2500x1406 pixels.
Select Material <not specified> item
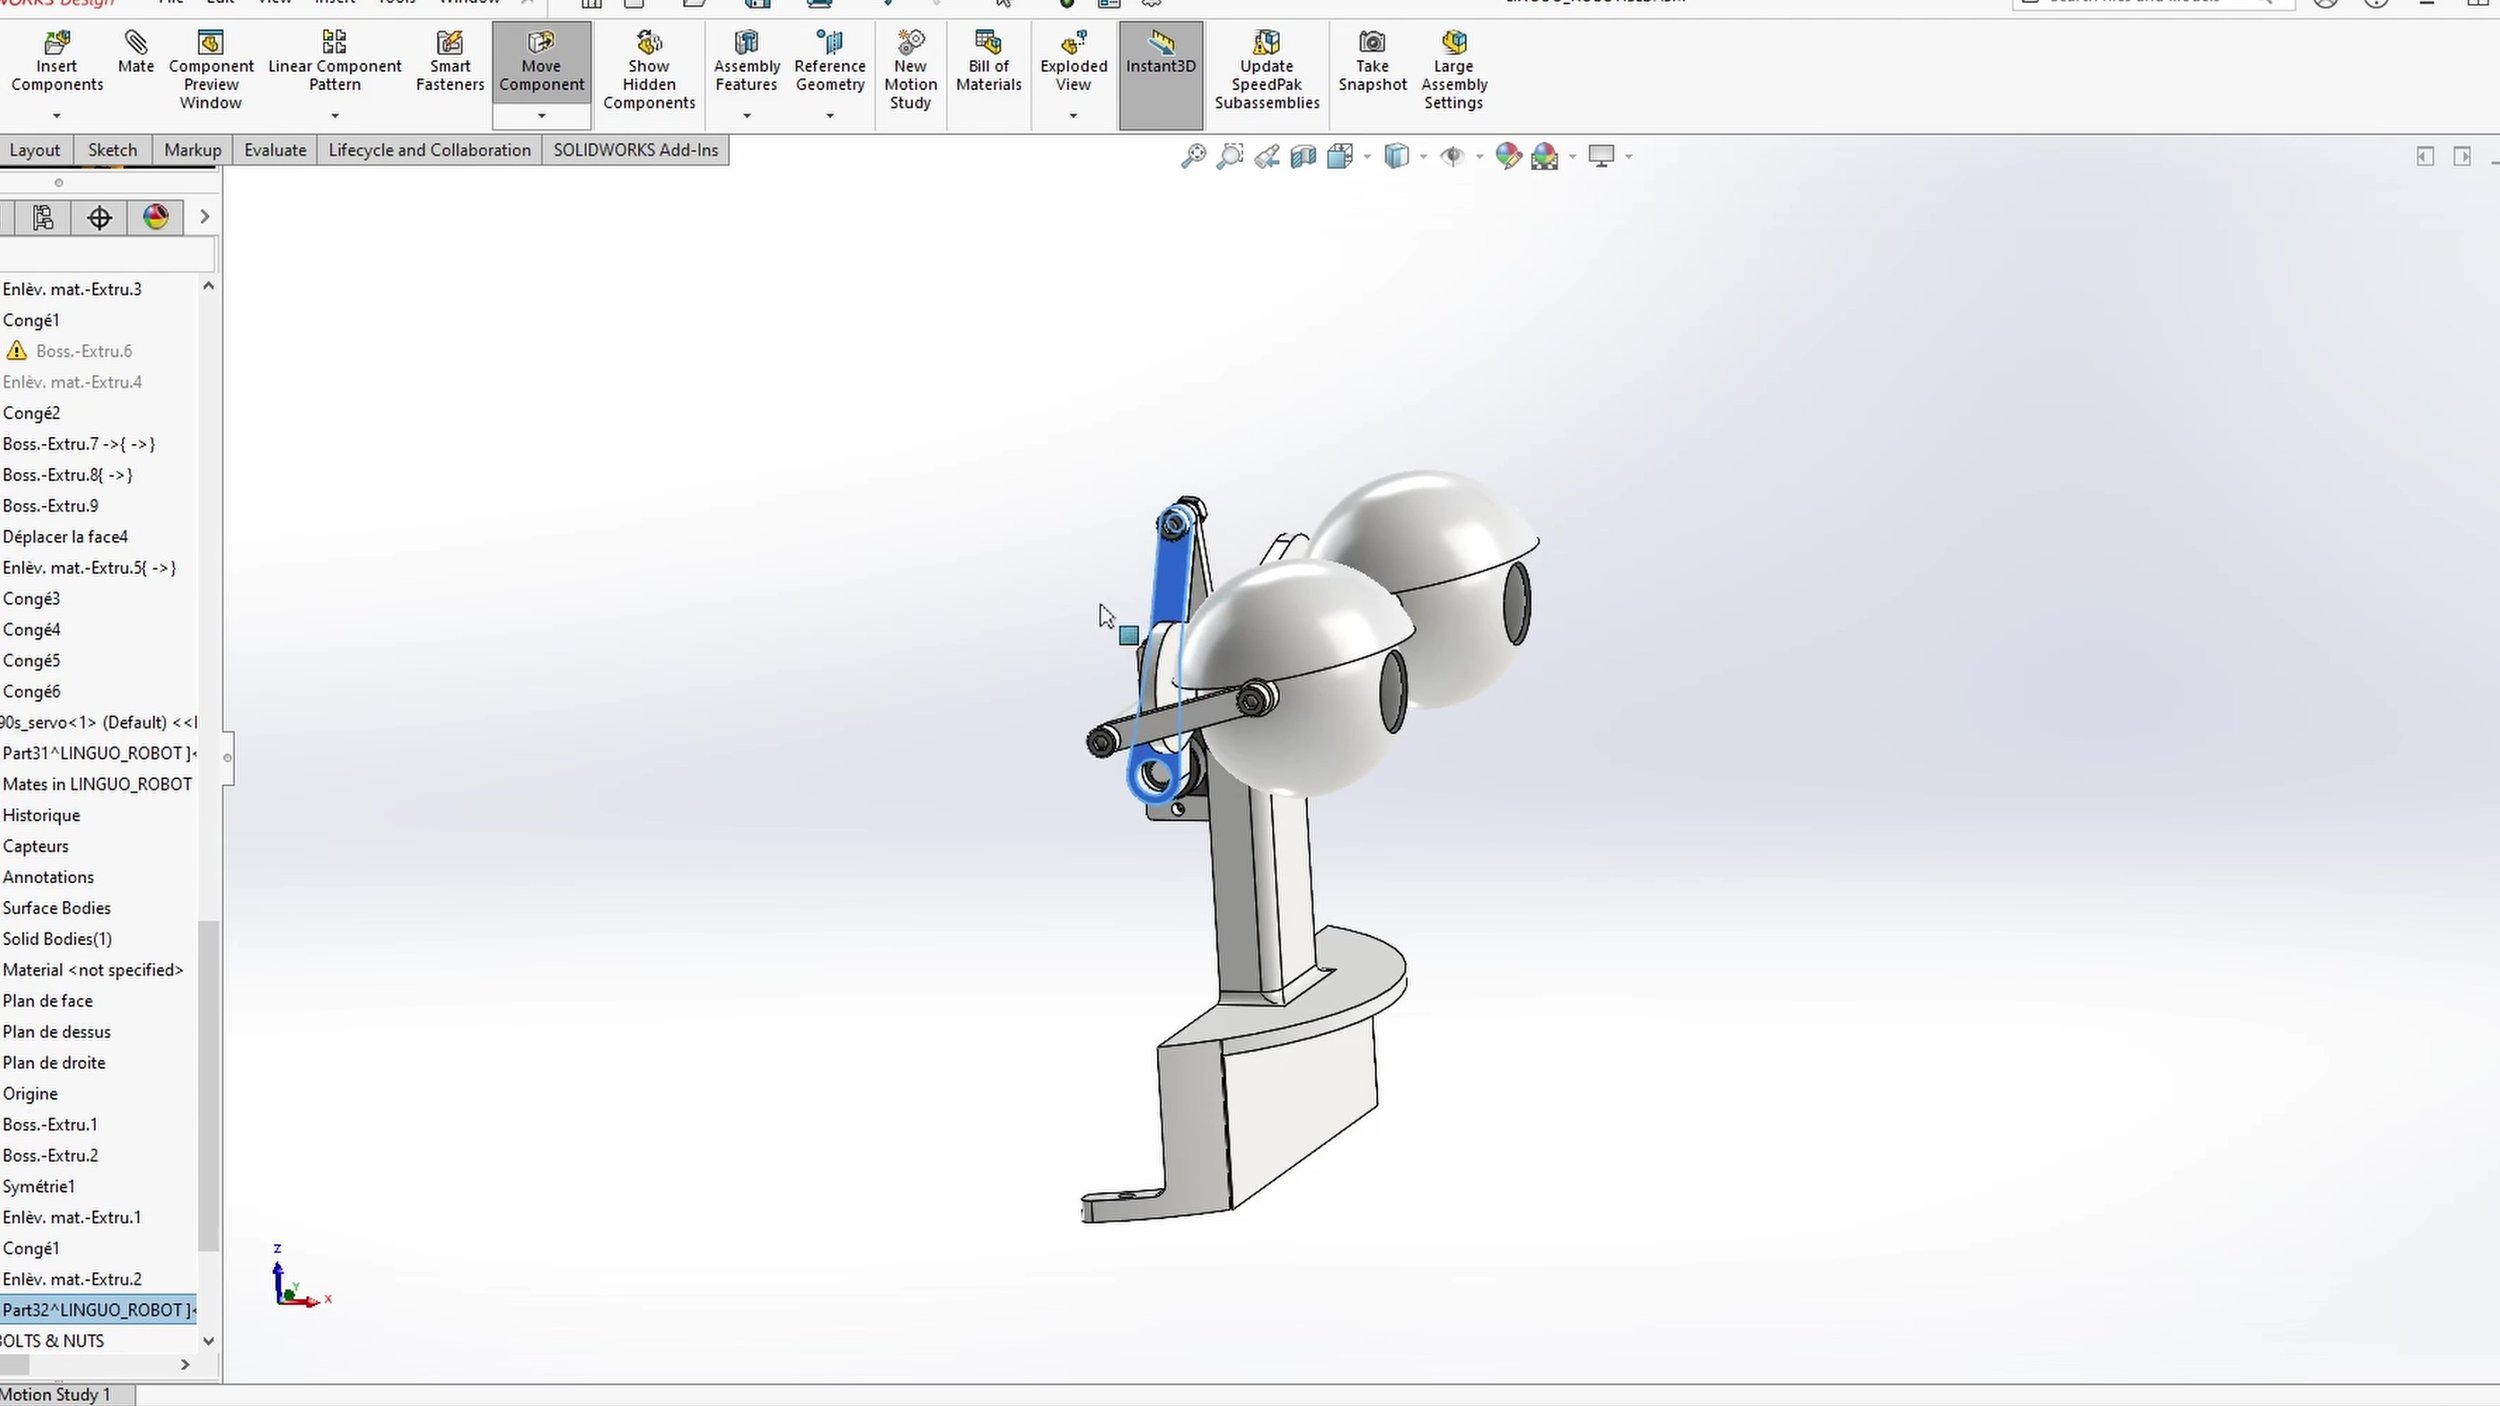point(93,969)
